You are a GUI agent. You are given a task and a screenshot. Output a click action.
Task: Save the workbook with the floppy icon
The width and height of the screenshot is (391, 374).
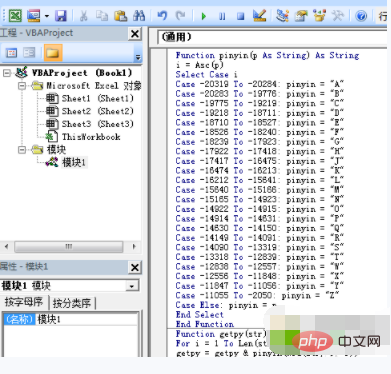coord(60,16)
